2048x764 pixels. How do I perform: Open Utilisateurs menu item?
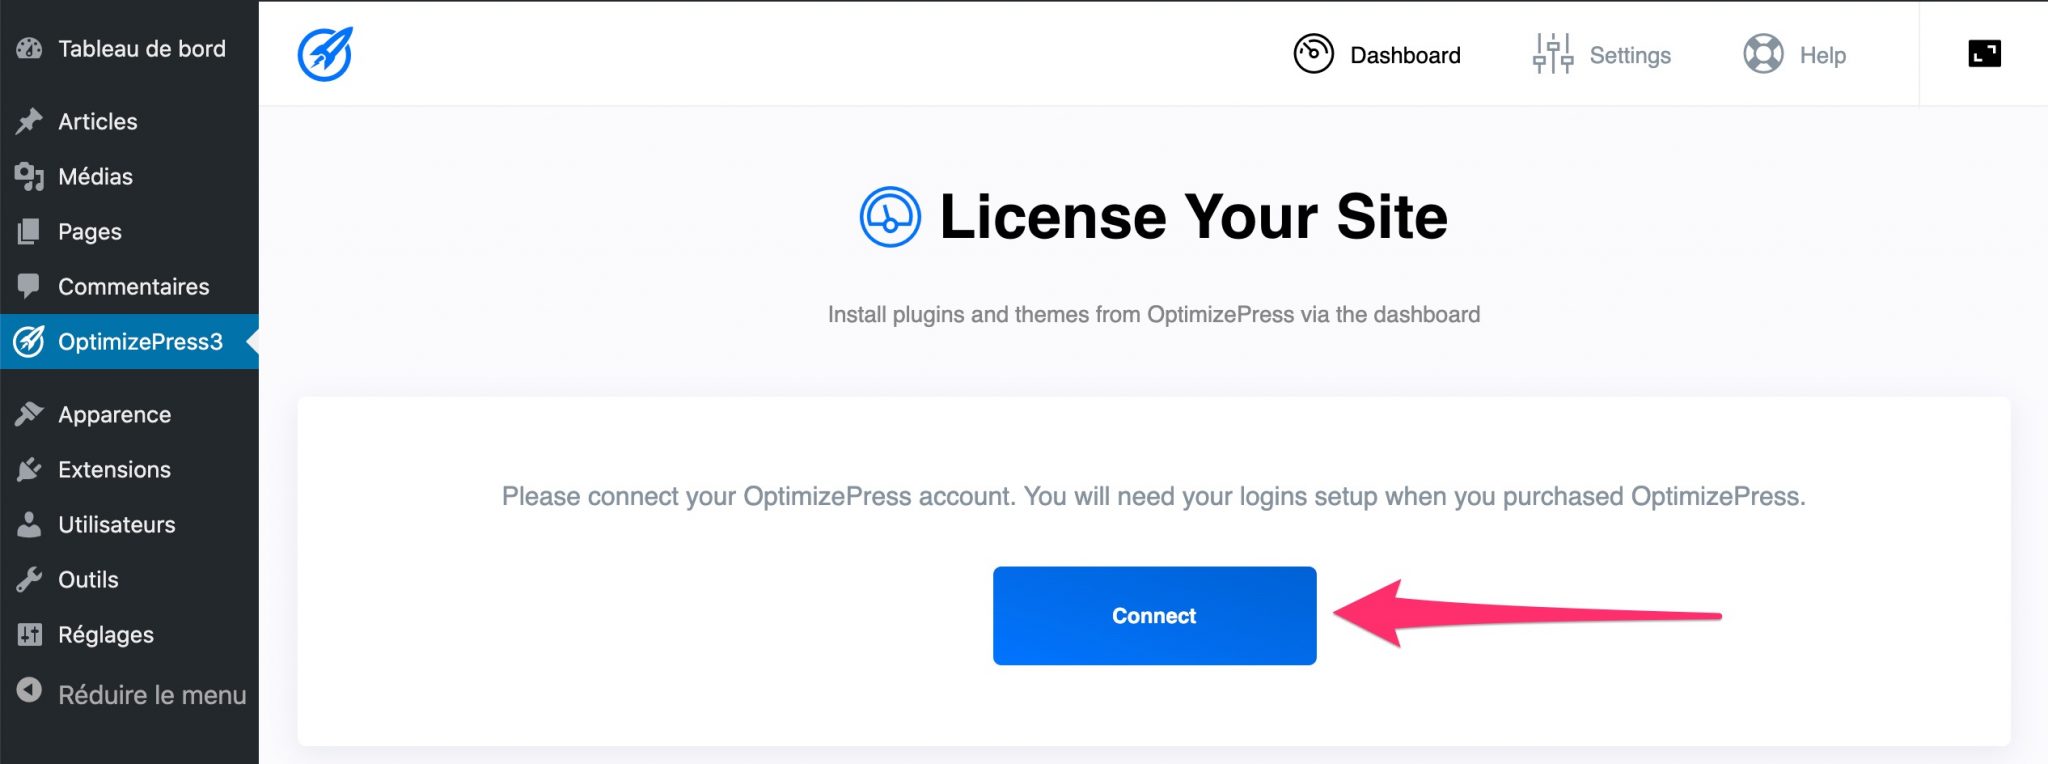point(129,524)
